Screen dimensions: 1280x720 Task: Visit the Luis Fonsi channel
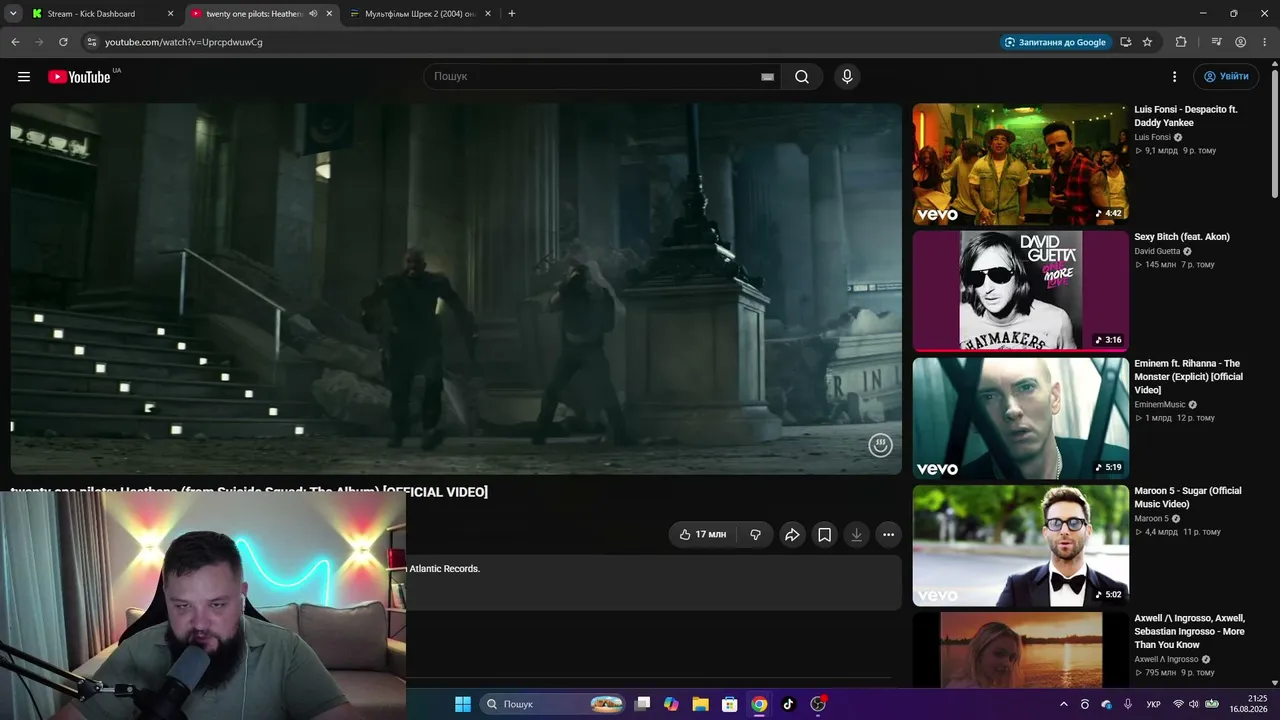1152,137
